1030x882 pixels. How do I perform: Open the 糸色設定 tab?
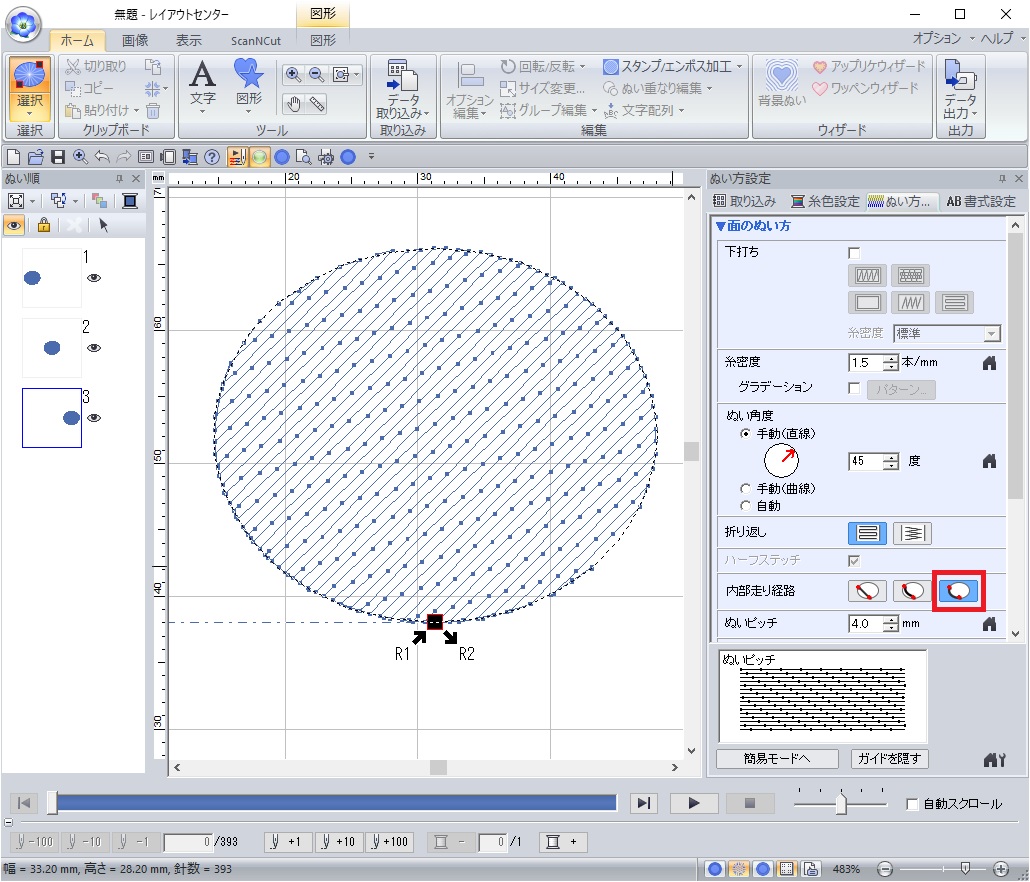tap(825, 201)
